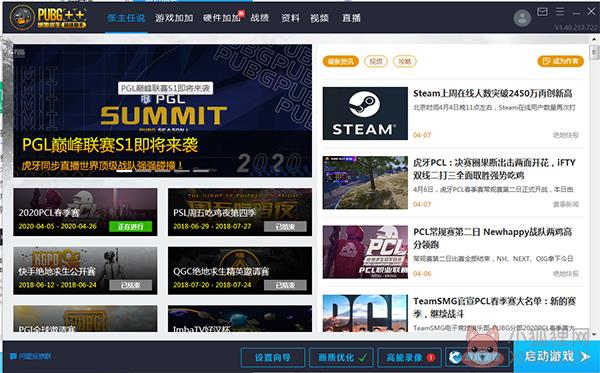Viewport: 600px width, 373px height.
Task: Select the first tab in the top navigation
Action: click(x=126, y=18)
